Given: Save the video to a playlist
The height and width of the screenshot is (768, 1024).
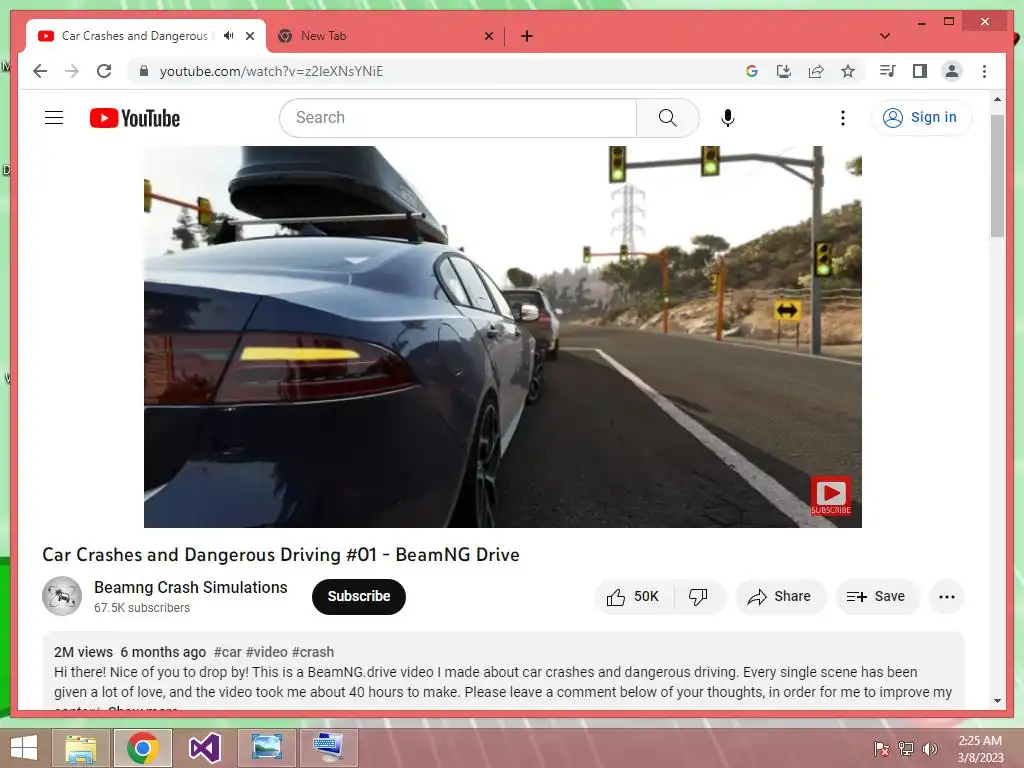Looking at the screenshot, I should pyautogui.click(x=876, y=596).
